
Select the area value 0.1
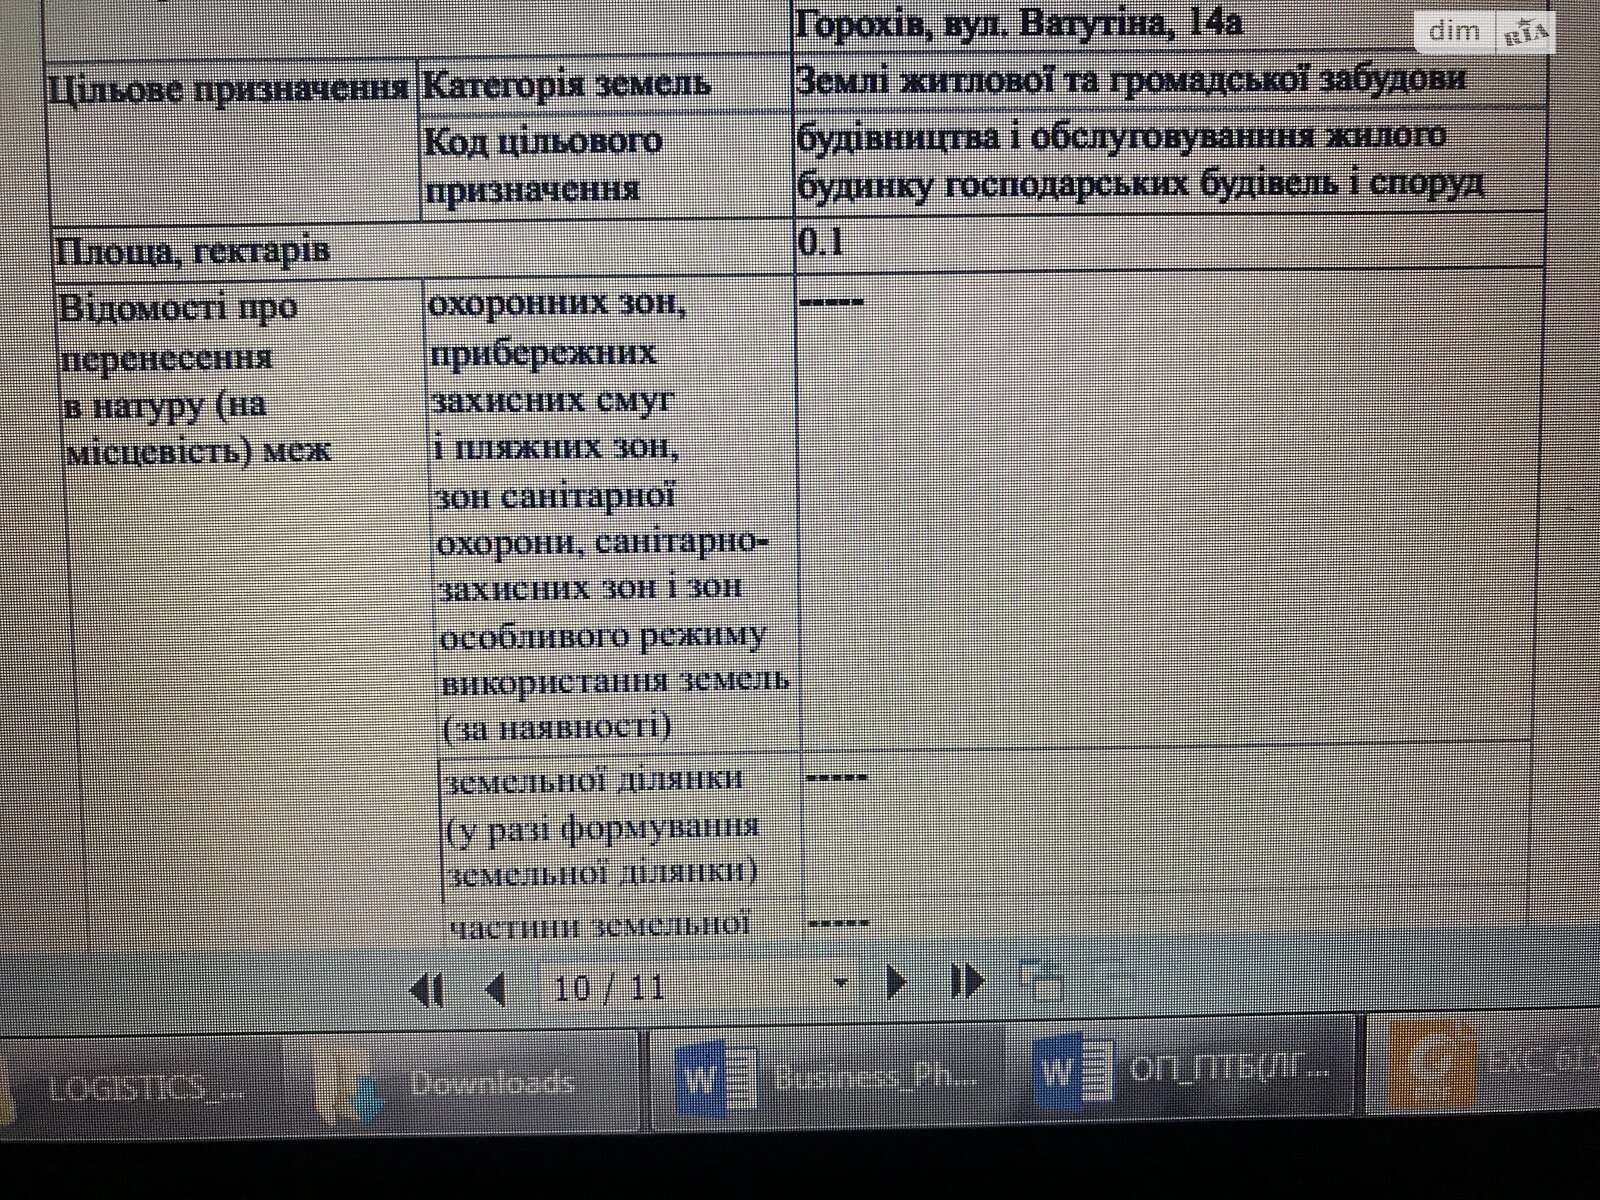(821, 242)
